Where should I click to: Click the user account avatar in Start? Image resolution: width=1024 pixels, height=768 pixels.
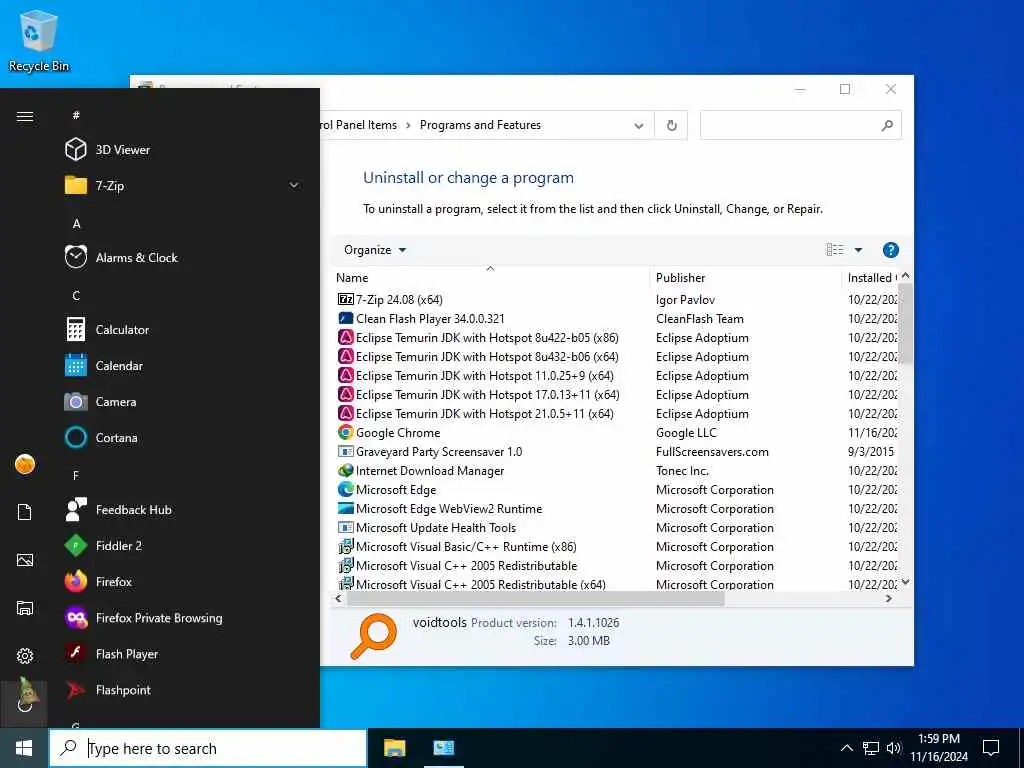[25, 464]
